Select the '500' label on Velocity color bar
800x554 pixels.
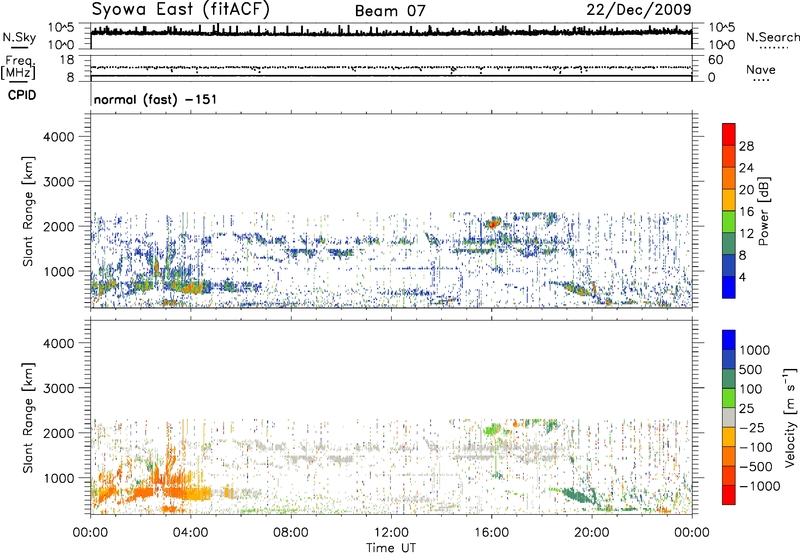pos(751,369)
